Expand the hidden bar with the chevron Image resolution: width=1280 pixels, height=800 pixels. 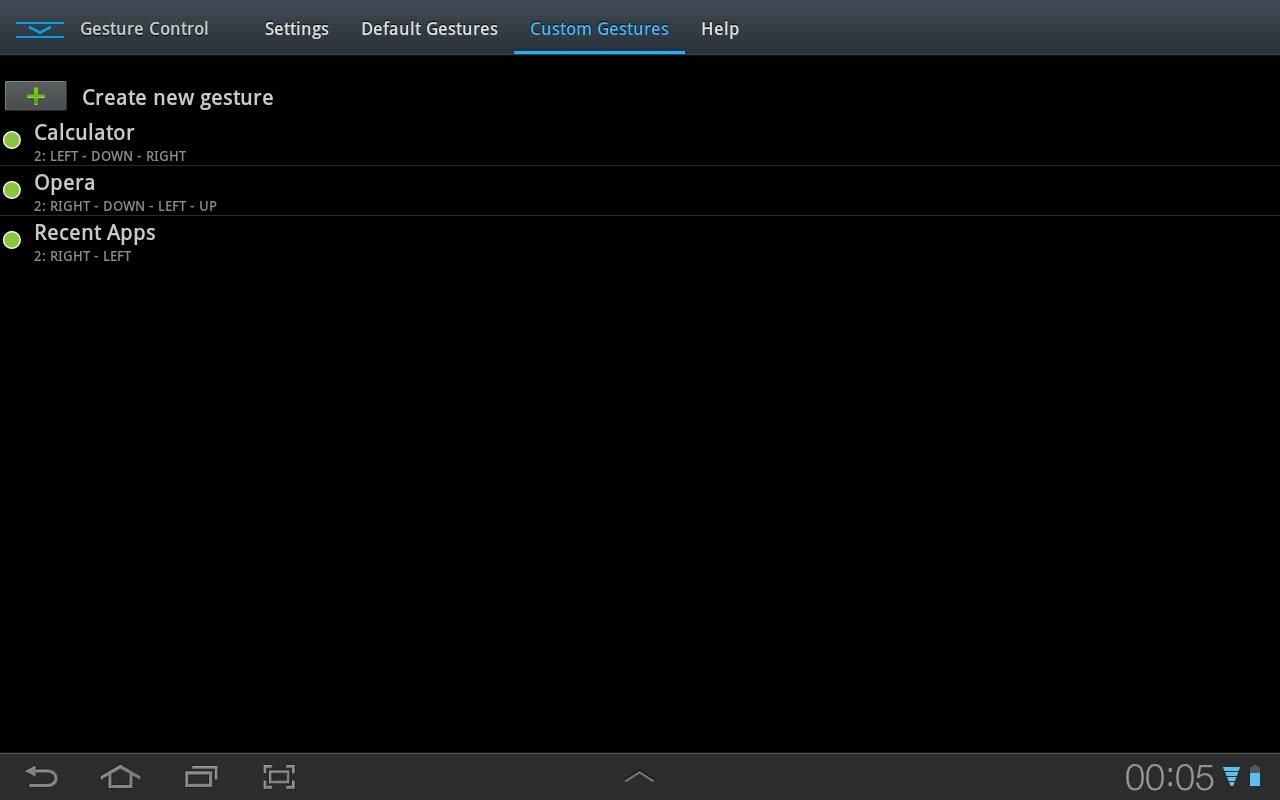(x=639, y=776)
